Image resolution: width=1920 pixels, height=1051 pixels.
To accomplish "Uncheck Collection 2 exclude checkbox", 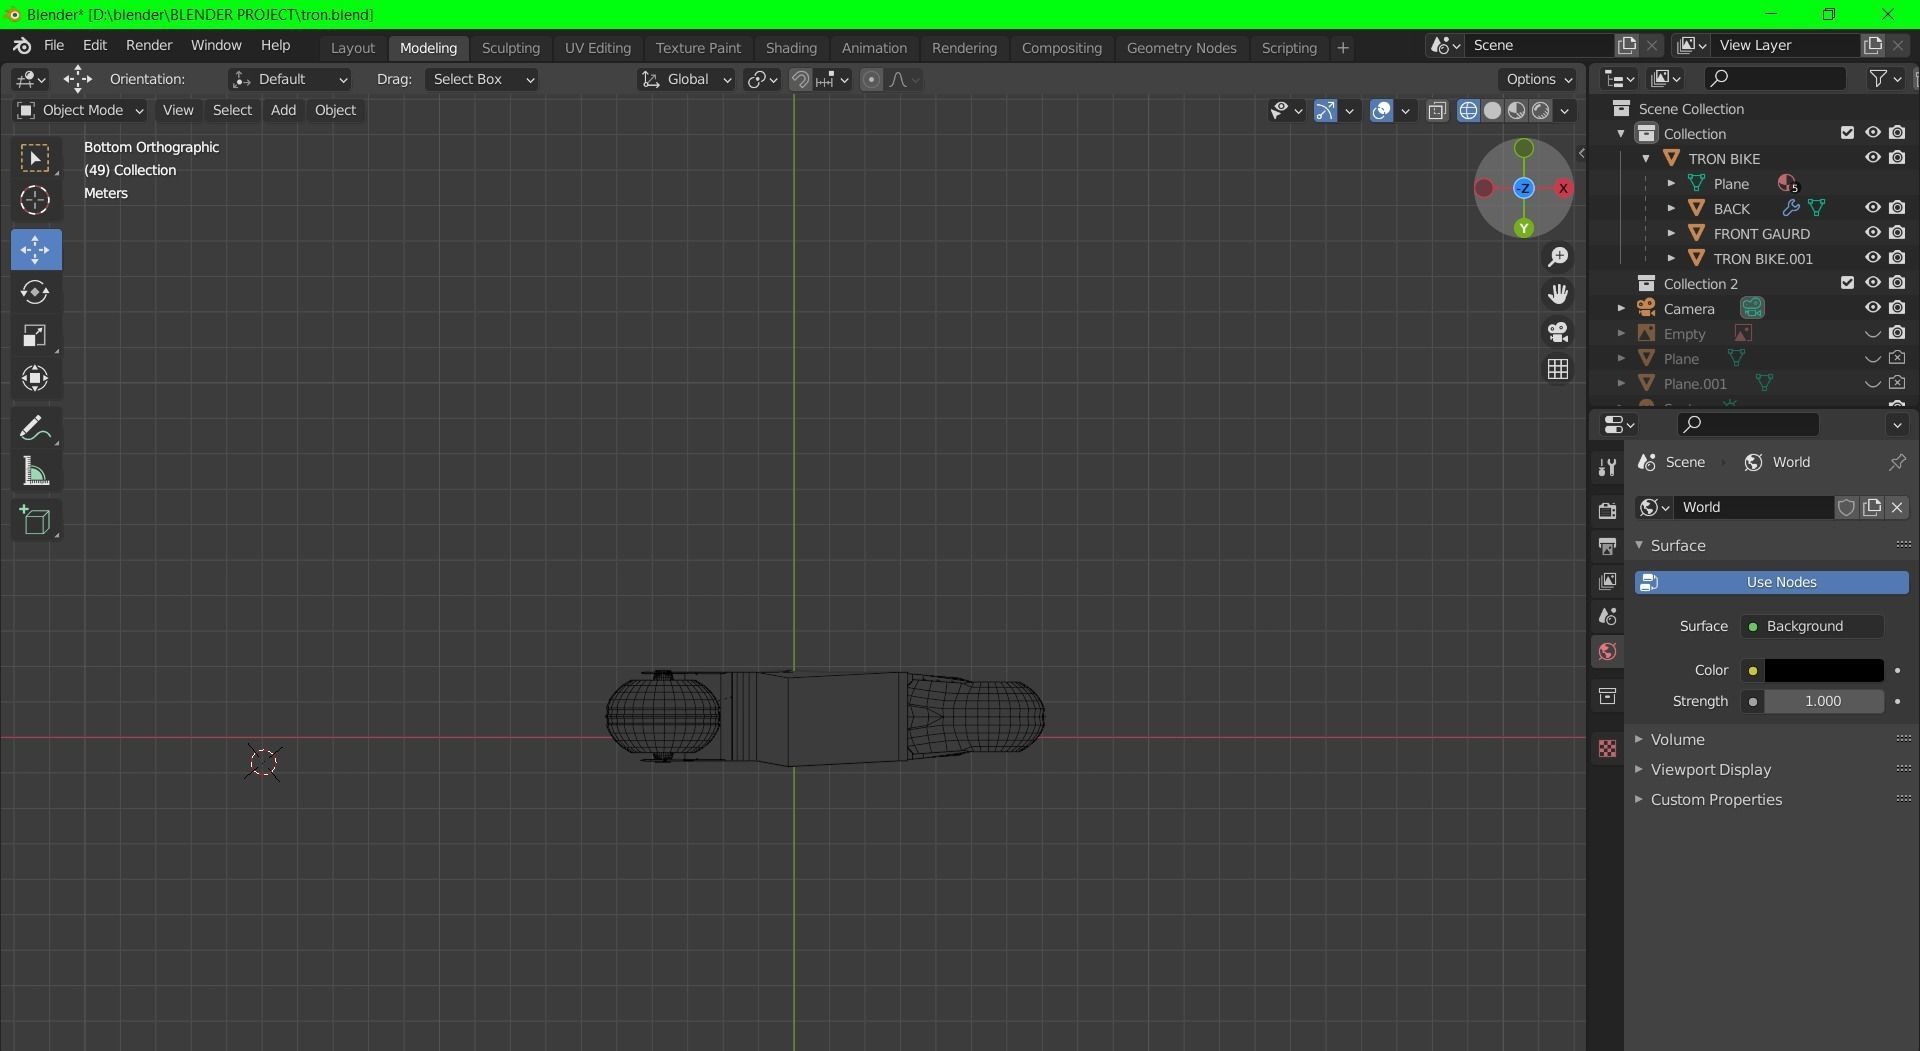I will [x=1847, y=283].
